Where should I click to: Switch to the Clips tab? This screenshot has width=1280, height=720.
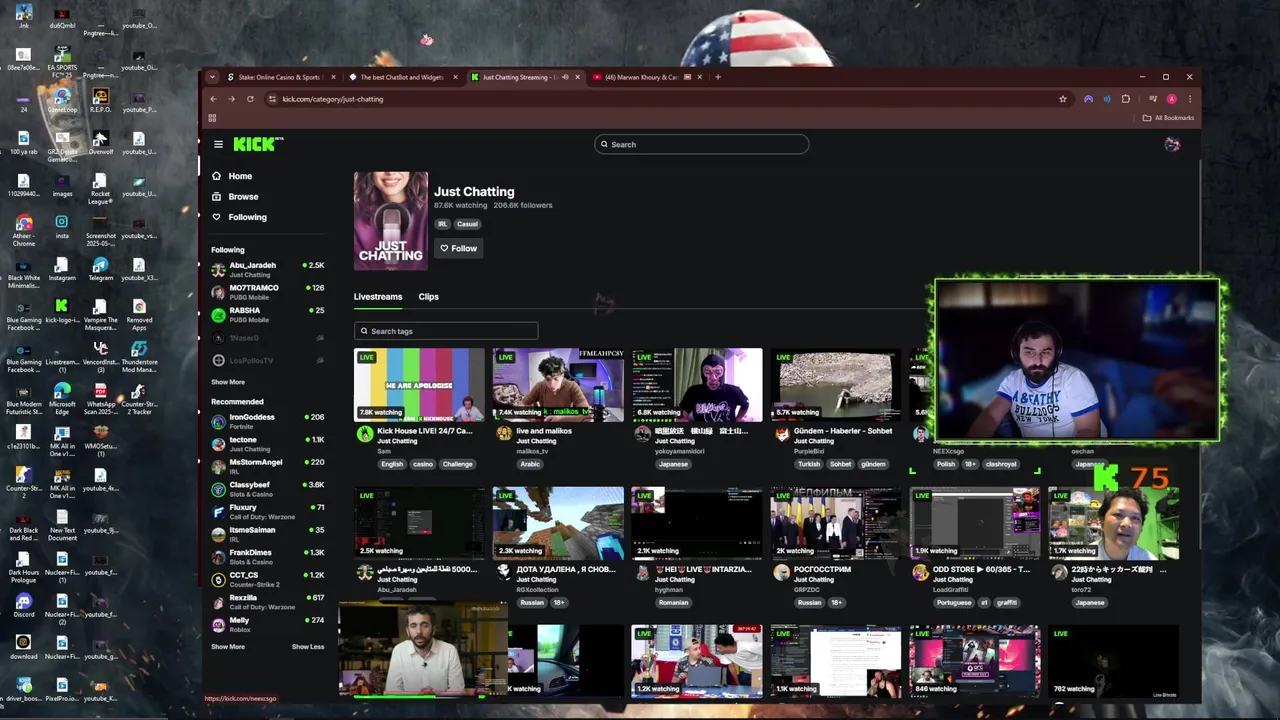428,297
